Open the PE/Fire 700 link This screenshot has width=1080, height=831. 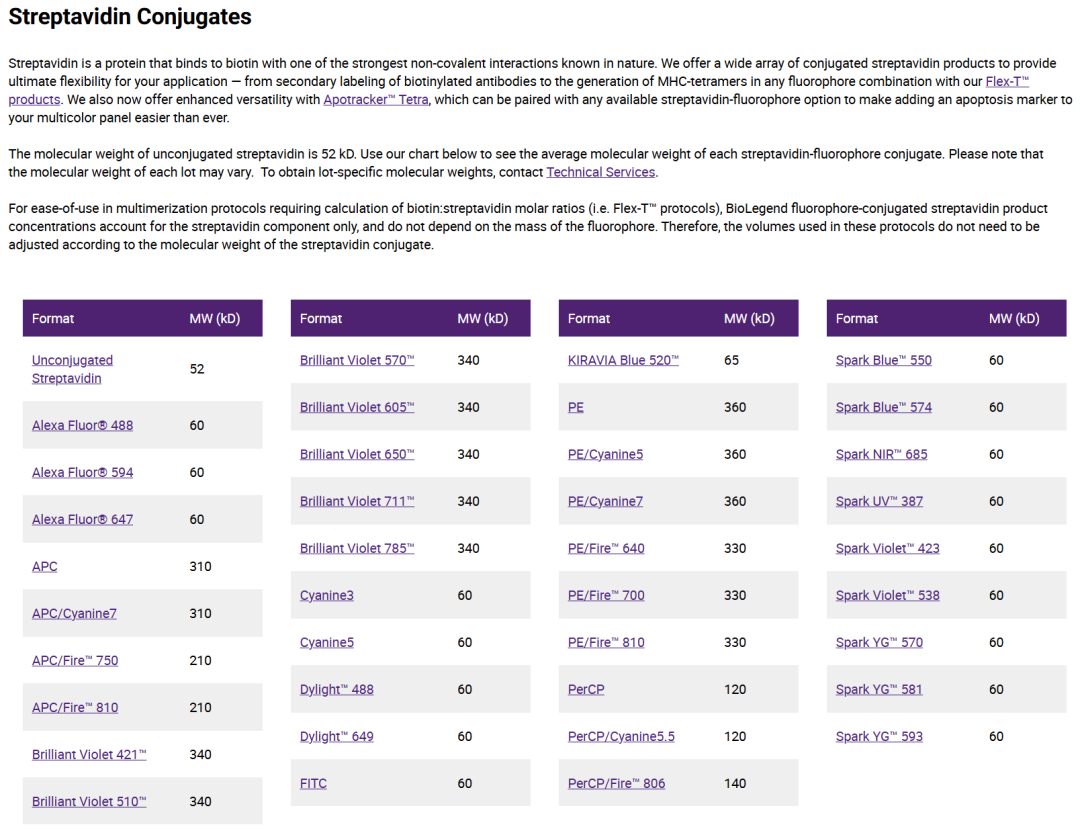click(606, 595)
